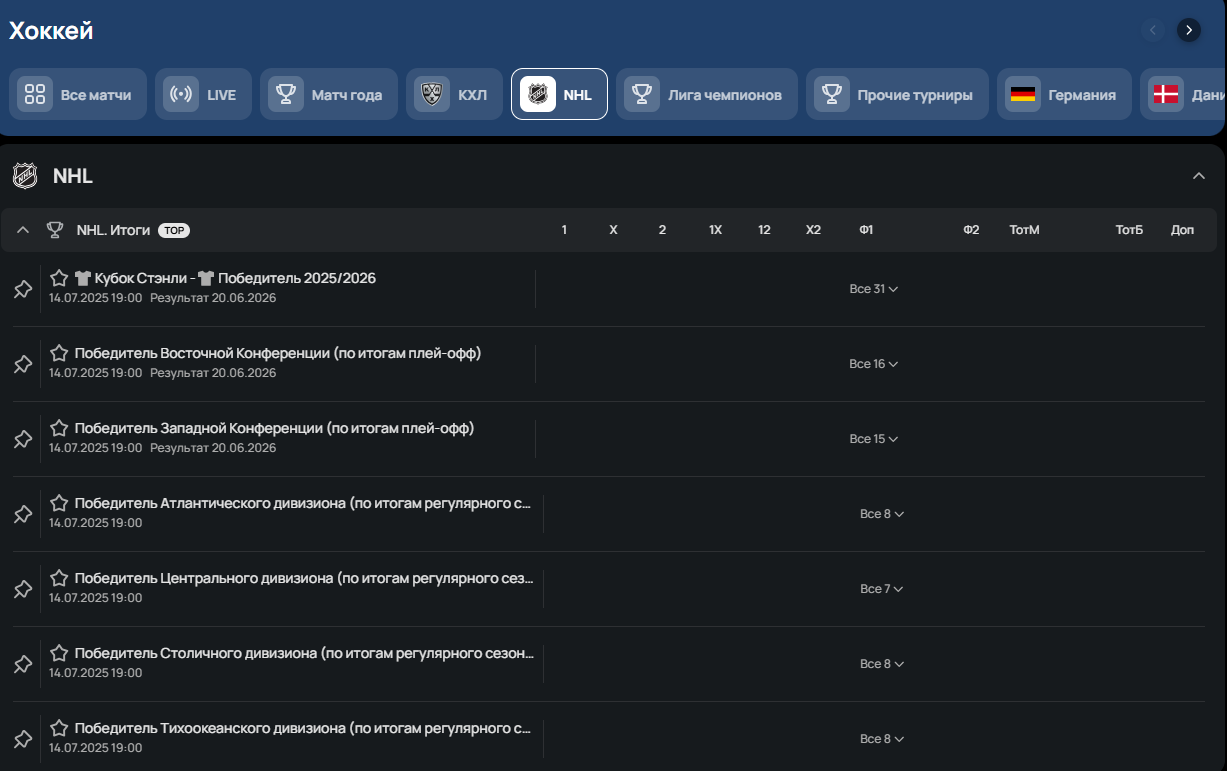
Task: Click the Доп column header
Action: (x=1182, y=230)
